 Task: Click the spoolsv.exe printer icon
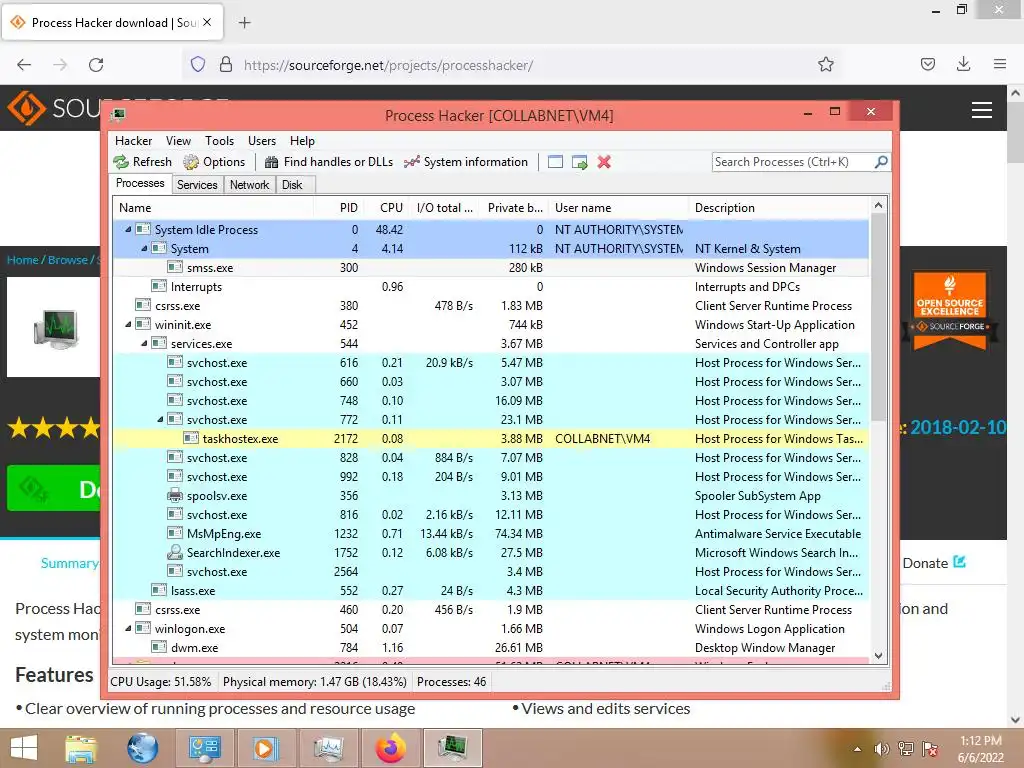(175, 495)
